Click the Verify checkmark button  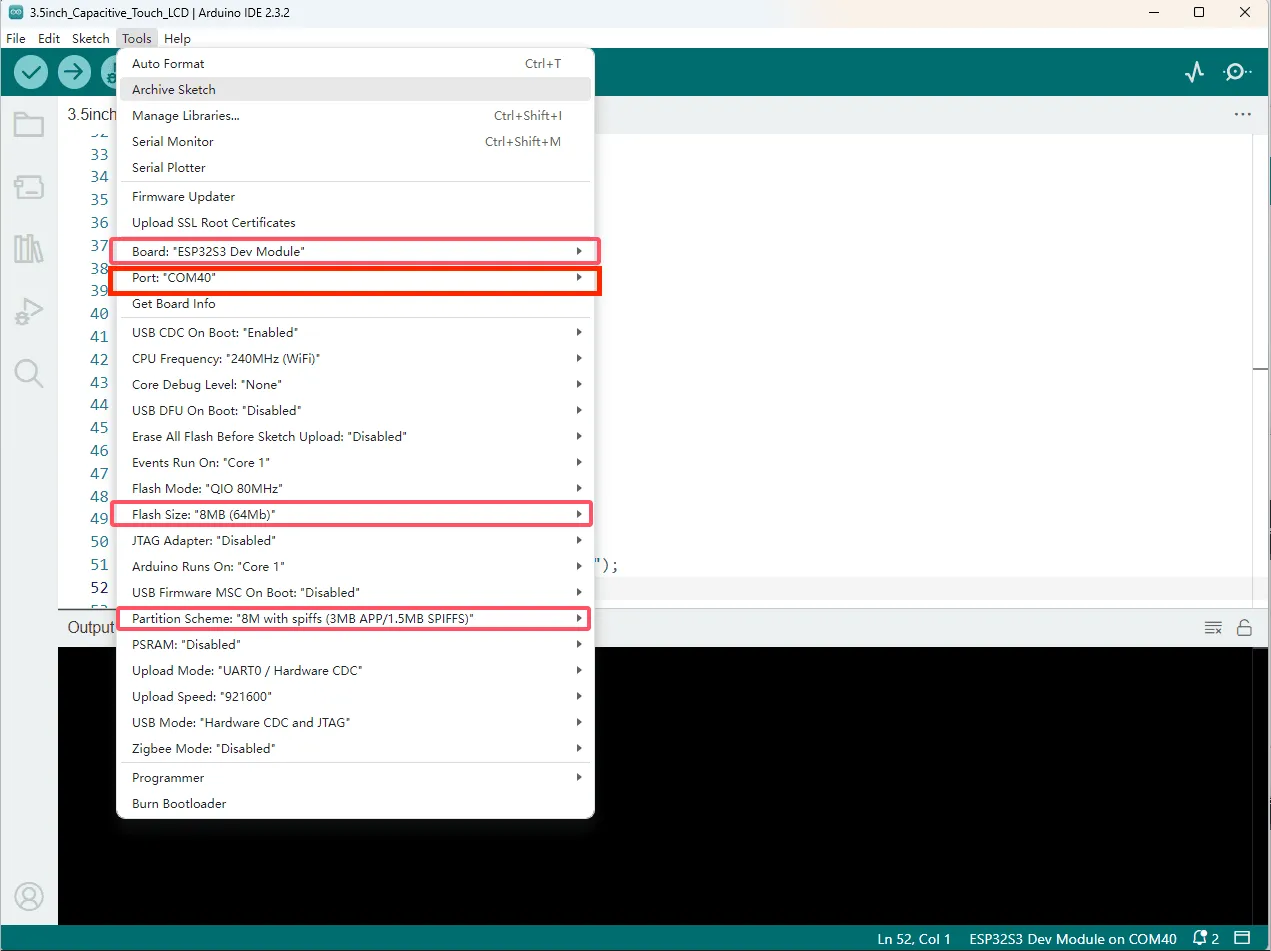tap(31, 72)
